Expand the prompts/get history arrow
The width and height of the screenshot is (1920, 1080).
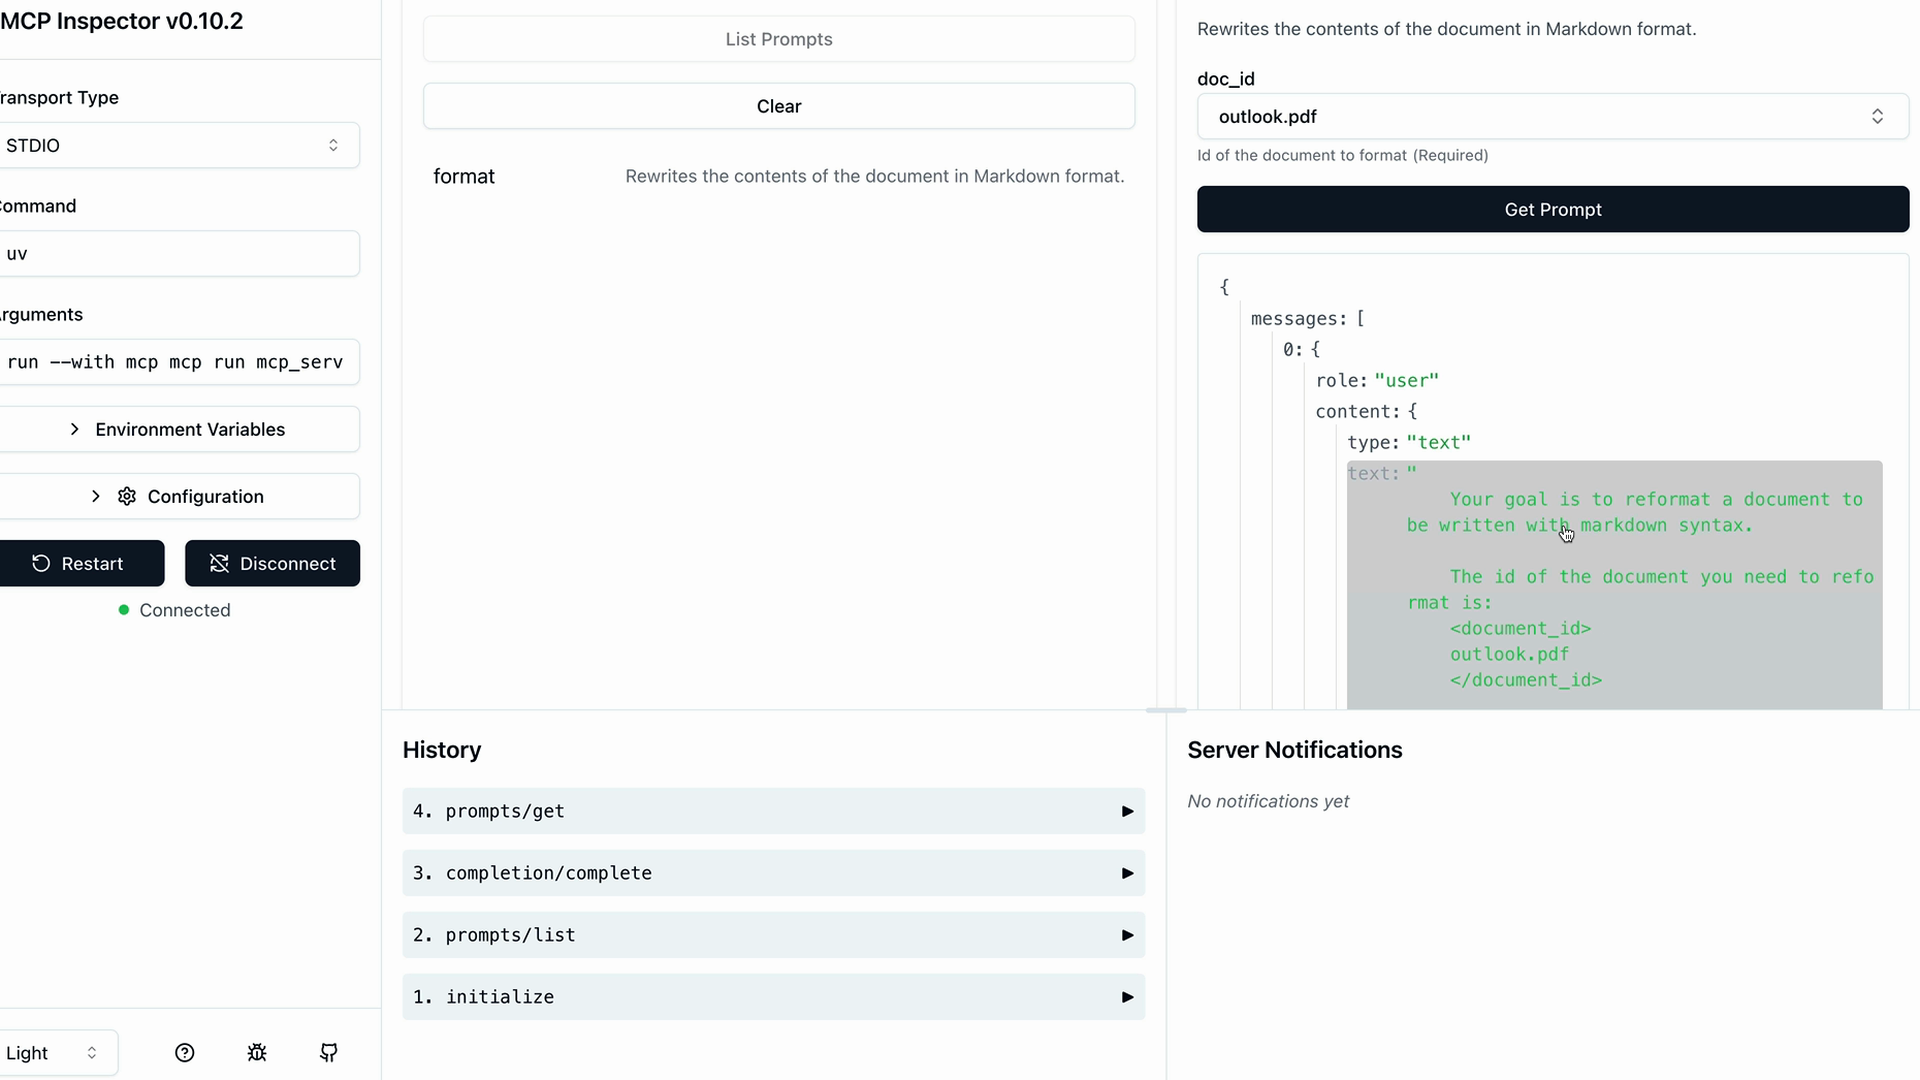(x=1127, y=811)
